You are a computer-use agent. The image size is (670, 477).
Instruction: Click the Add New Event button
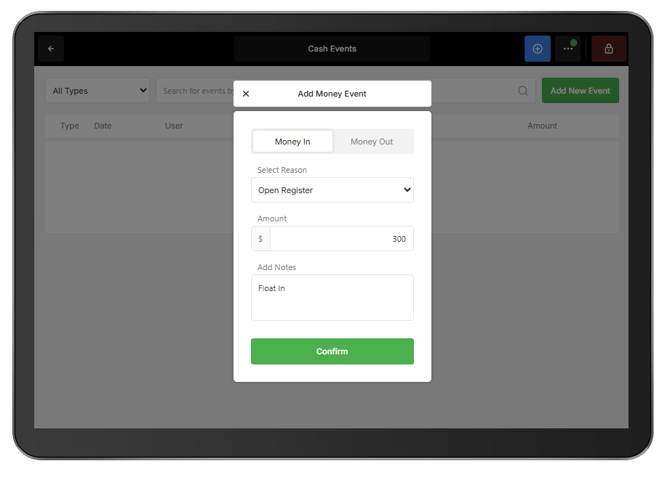point(580,91)
